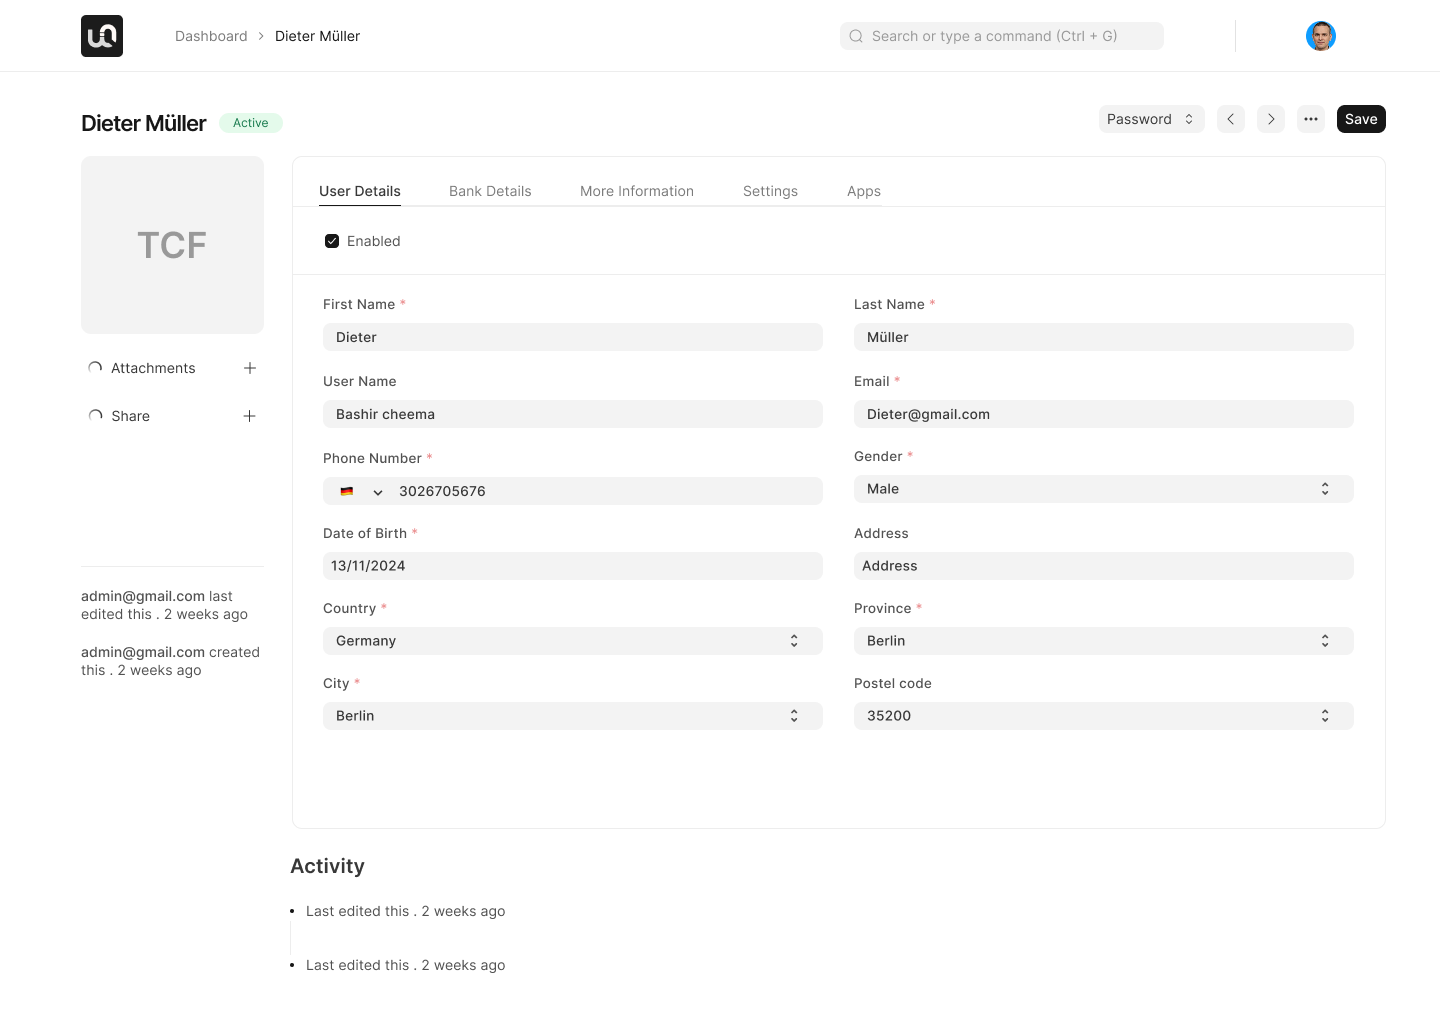This screenshot has width=1440, height=1024.
Task: Click the plus icon next to Share
Action: tap(250, 416)
